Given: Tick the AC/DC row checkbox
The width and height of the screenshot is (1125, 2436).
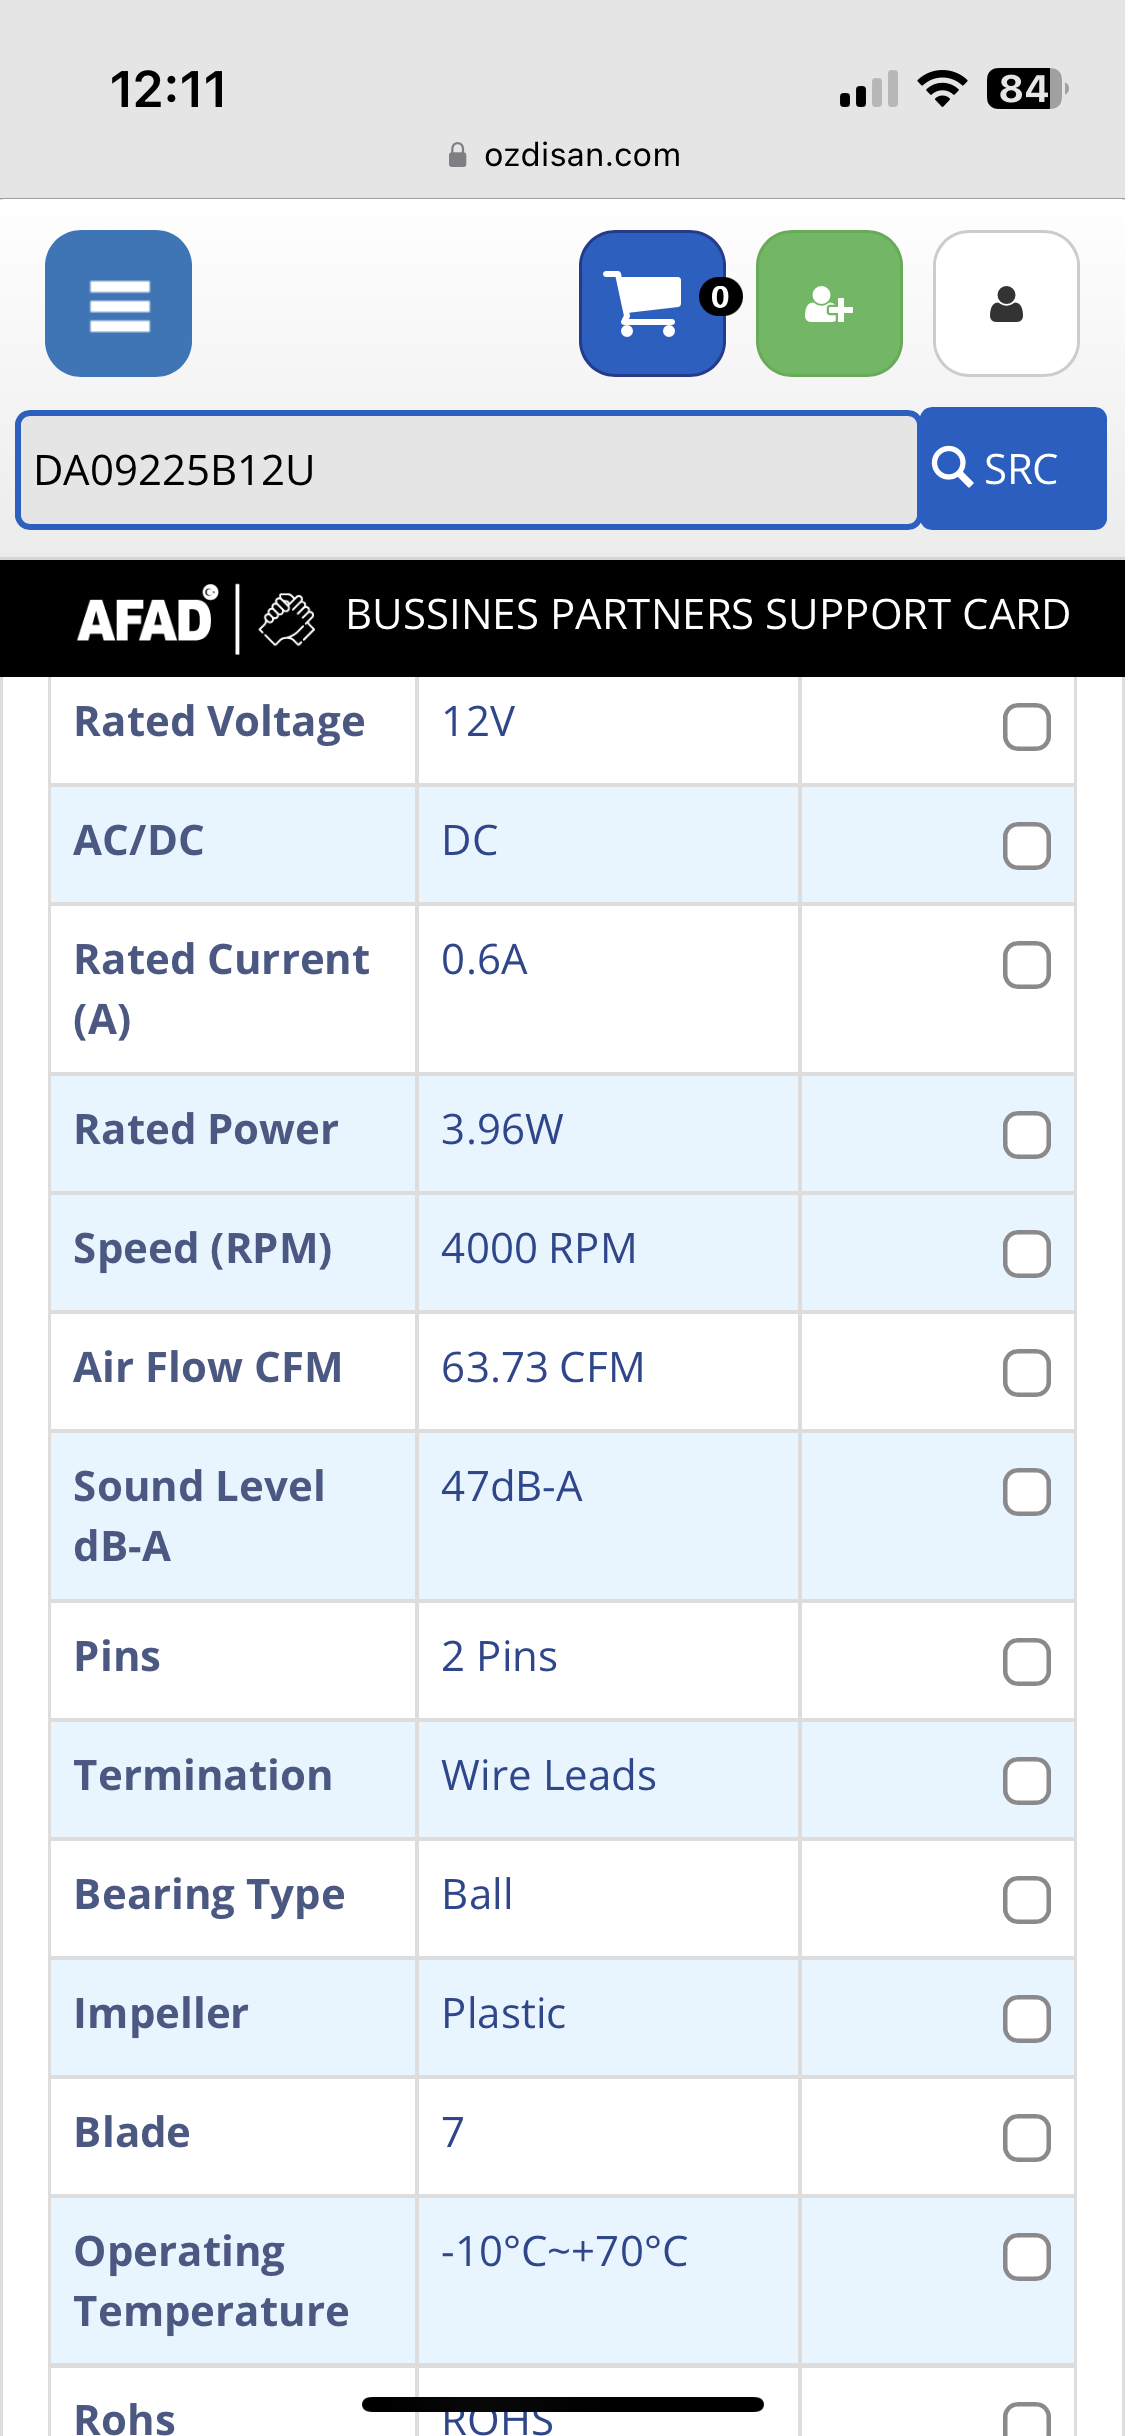Looking at the screenshot, I should (1026, 846).
